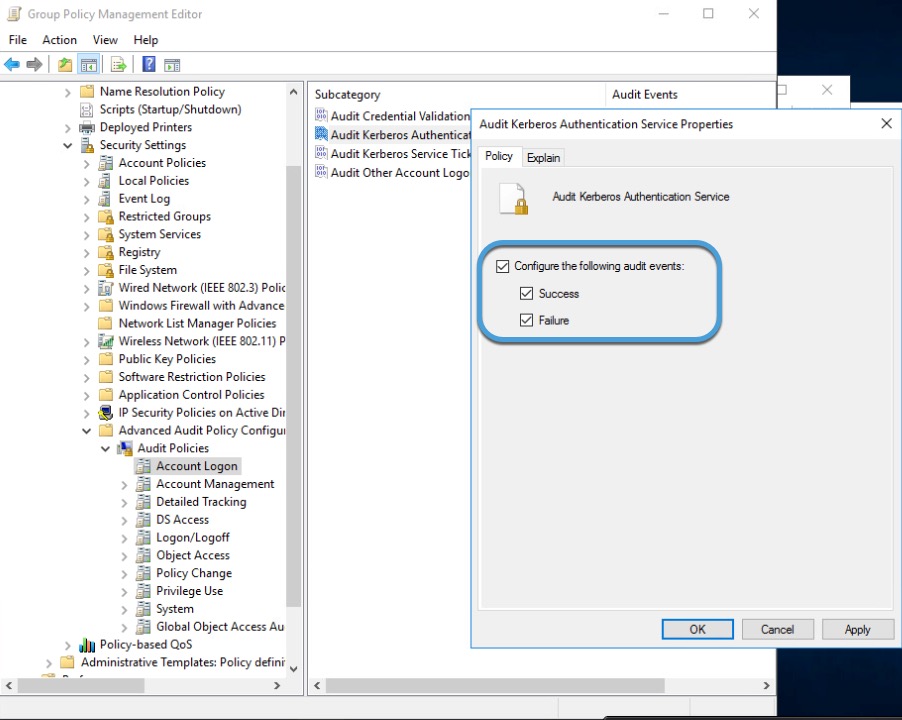Click the Audit Other Account Logon Events icon

point(321,172)
